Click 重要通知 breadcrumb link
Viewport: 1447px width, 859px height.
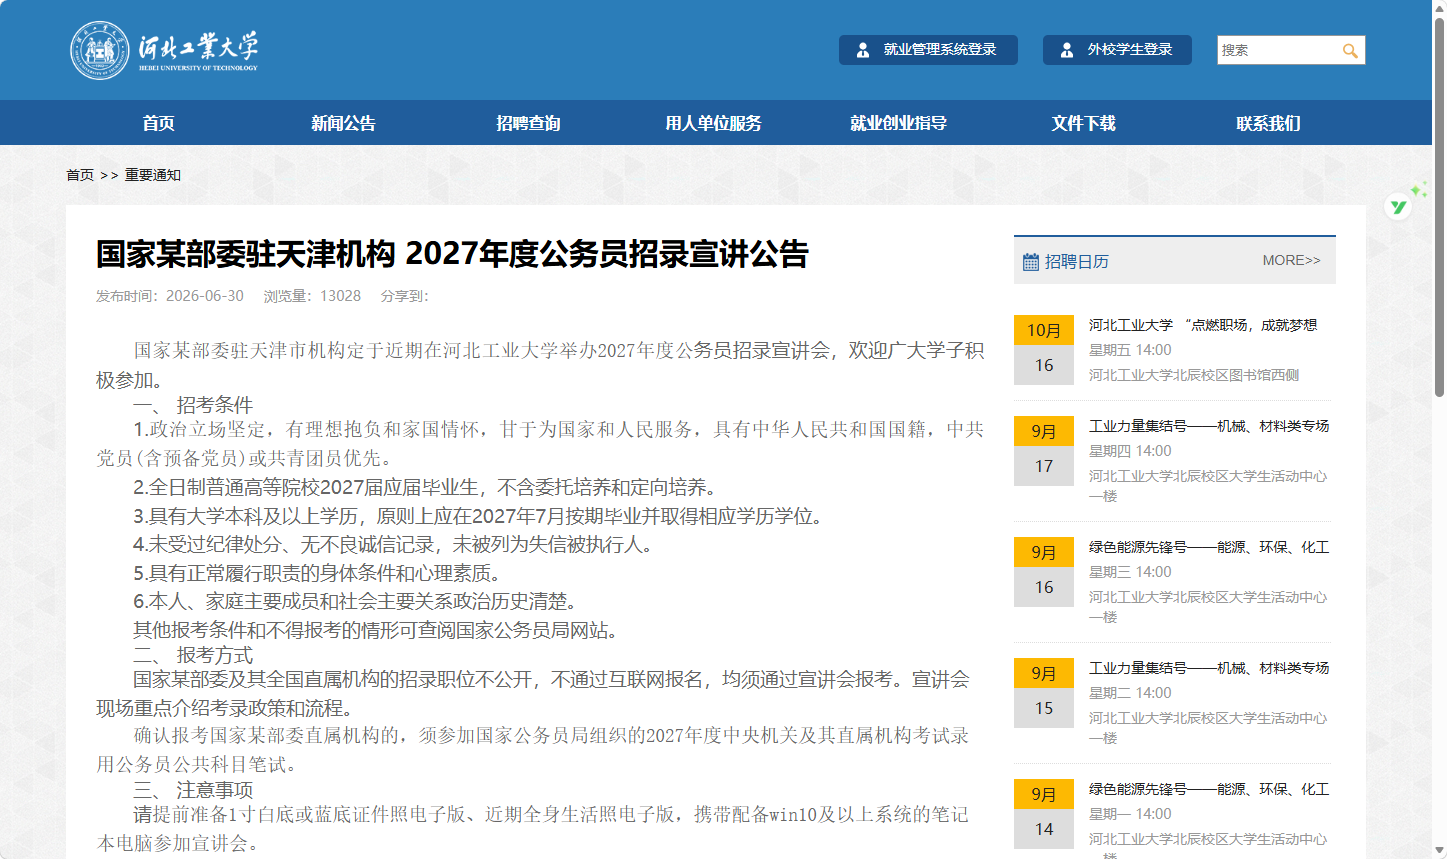click(x=153, y=175)
